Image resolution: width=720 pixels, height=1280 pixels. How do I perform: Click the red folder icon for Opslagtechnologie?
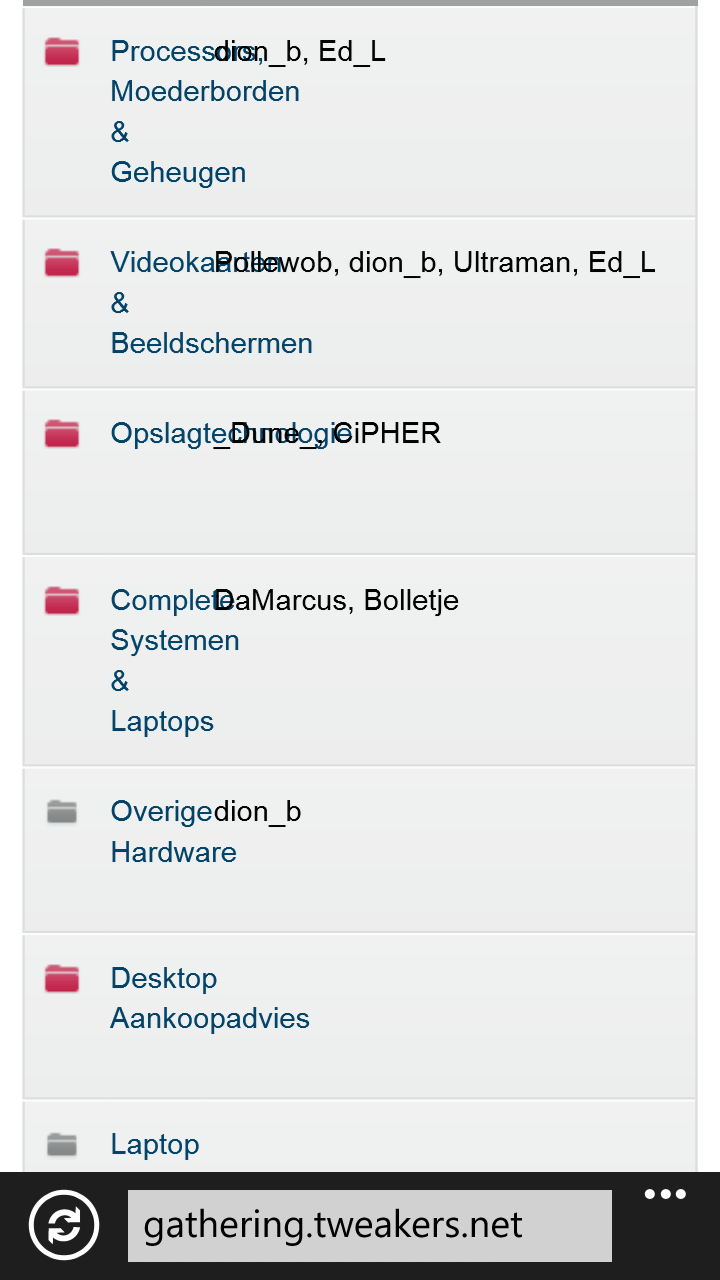click(x=62, y=434)
